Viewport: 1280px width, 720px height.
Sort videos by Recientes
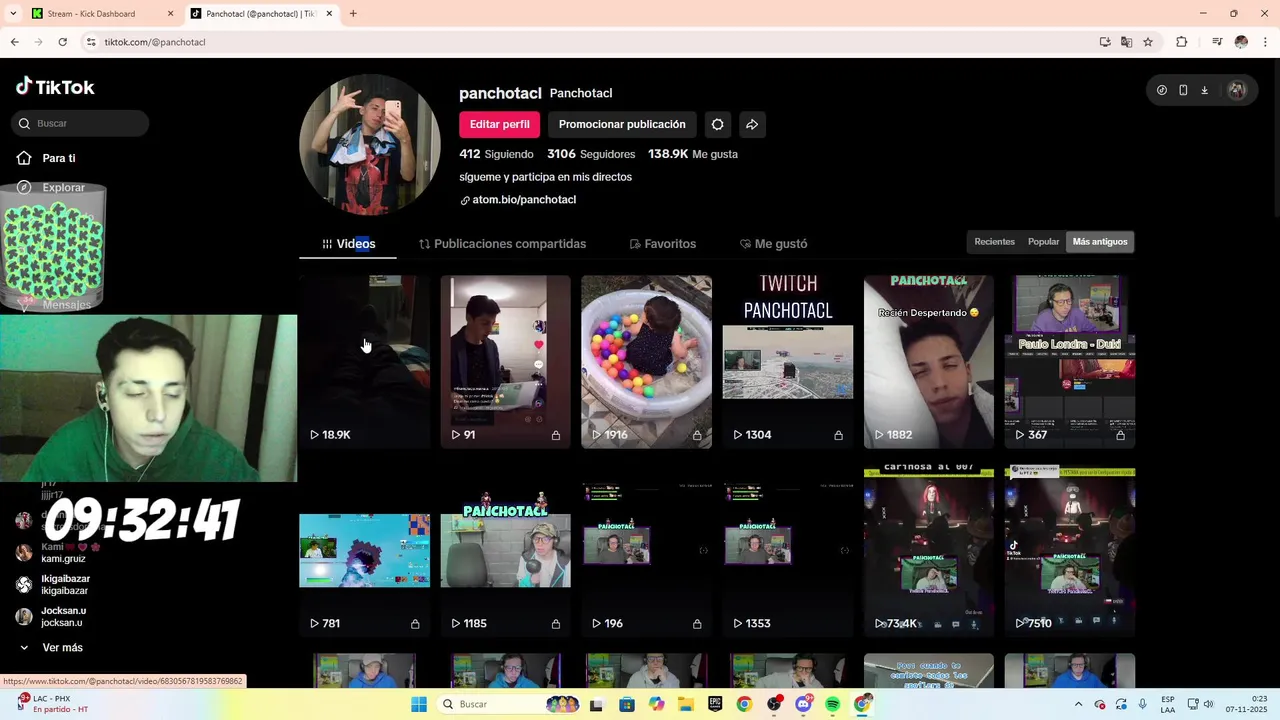(994, 242)
